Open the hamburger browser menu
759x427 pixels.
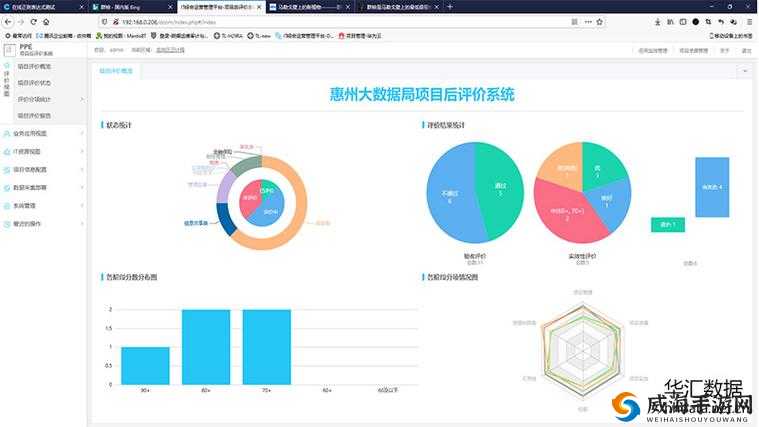[x=749, y=22]
